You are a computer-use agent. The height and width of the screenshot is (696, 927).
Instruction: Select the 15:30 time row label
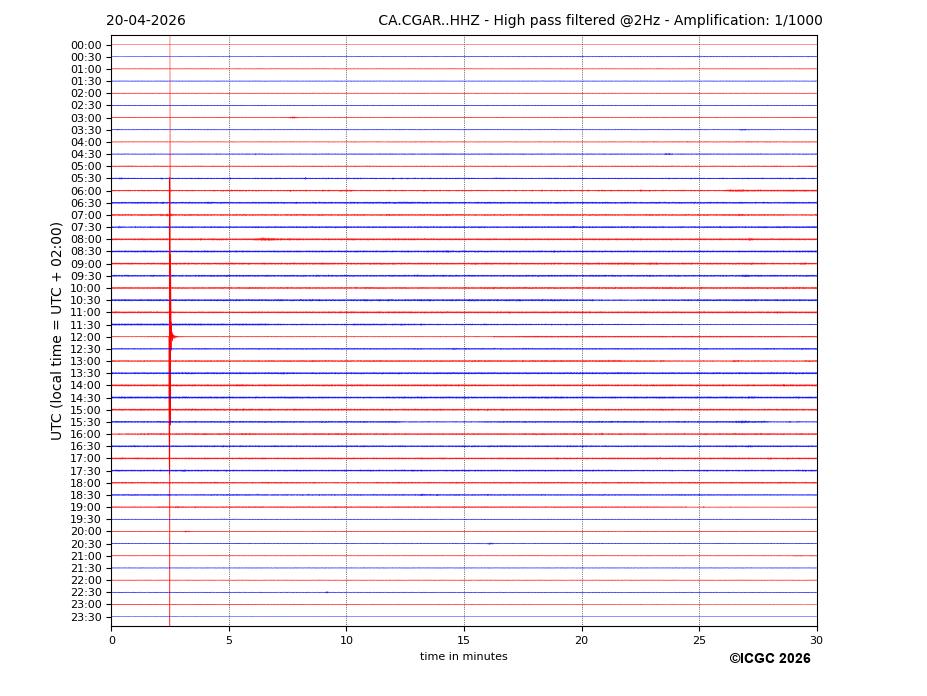(x=86, y=422)
